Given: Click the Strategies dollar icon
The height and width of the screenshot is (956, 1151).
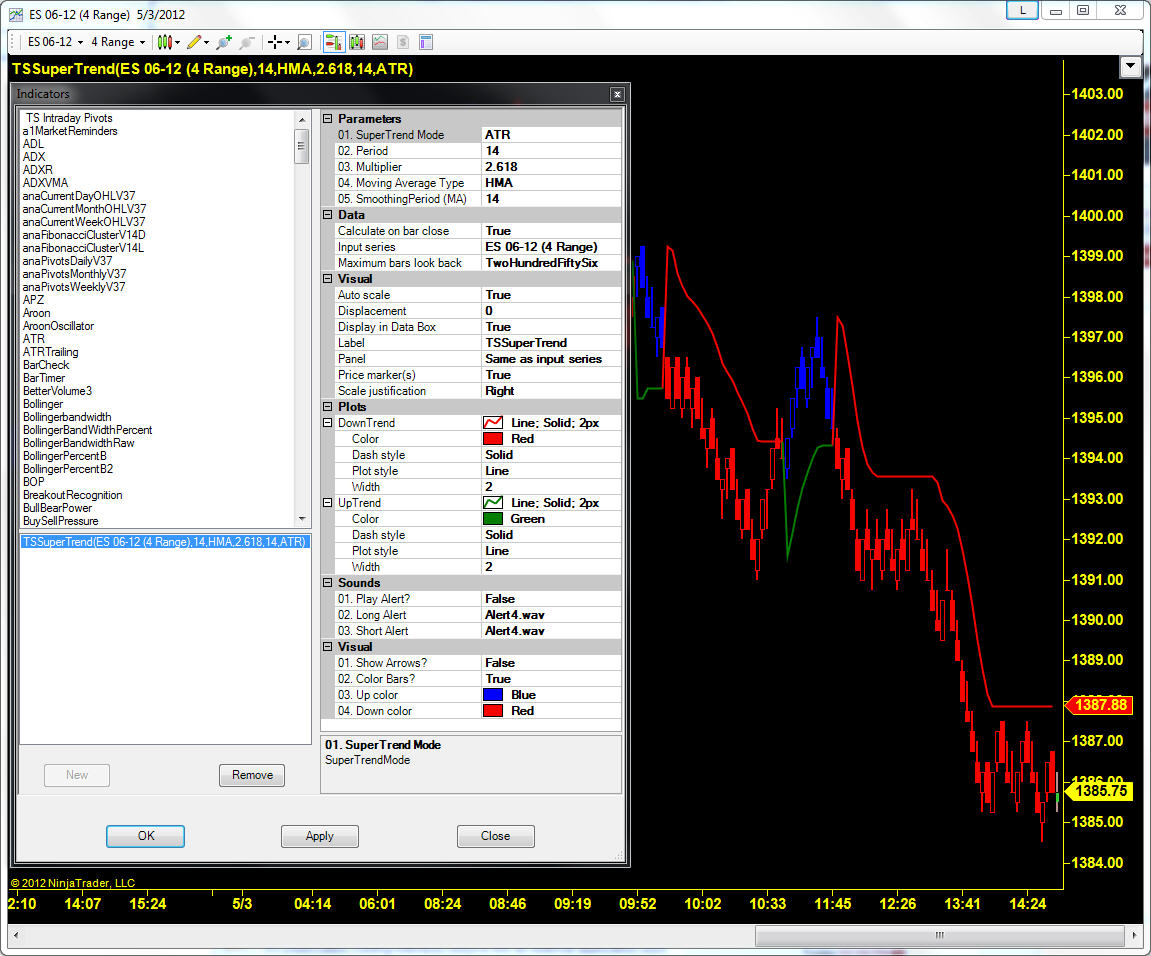Looking at the screenshot, I should click(x=402, y=42).
